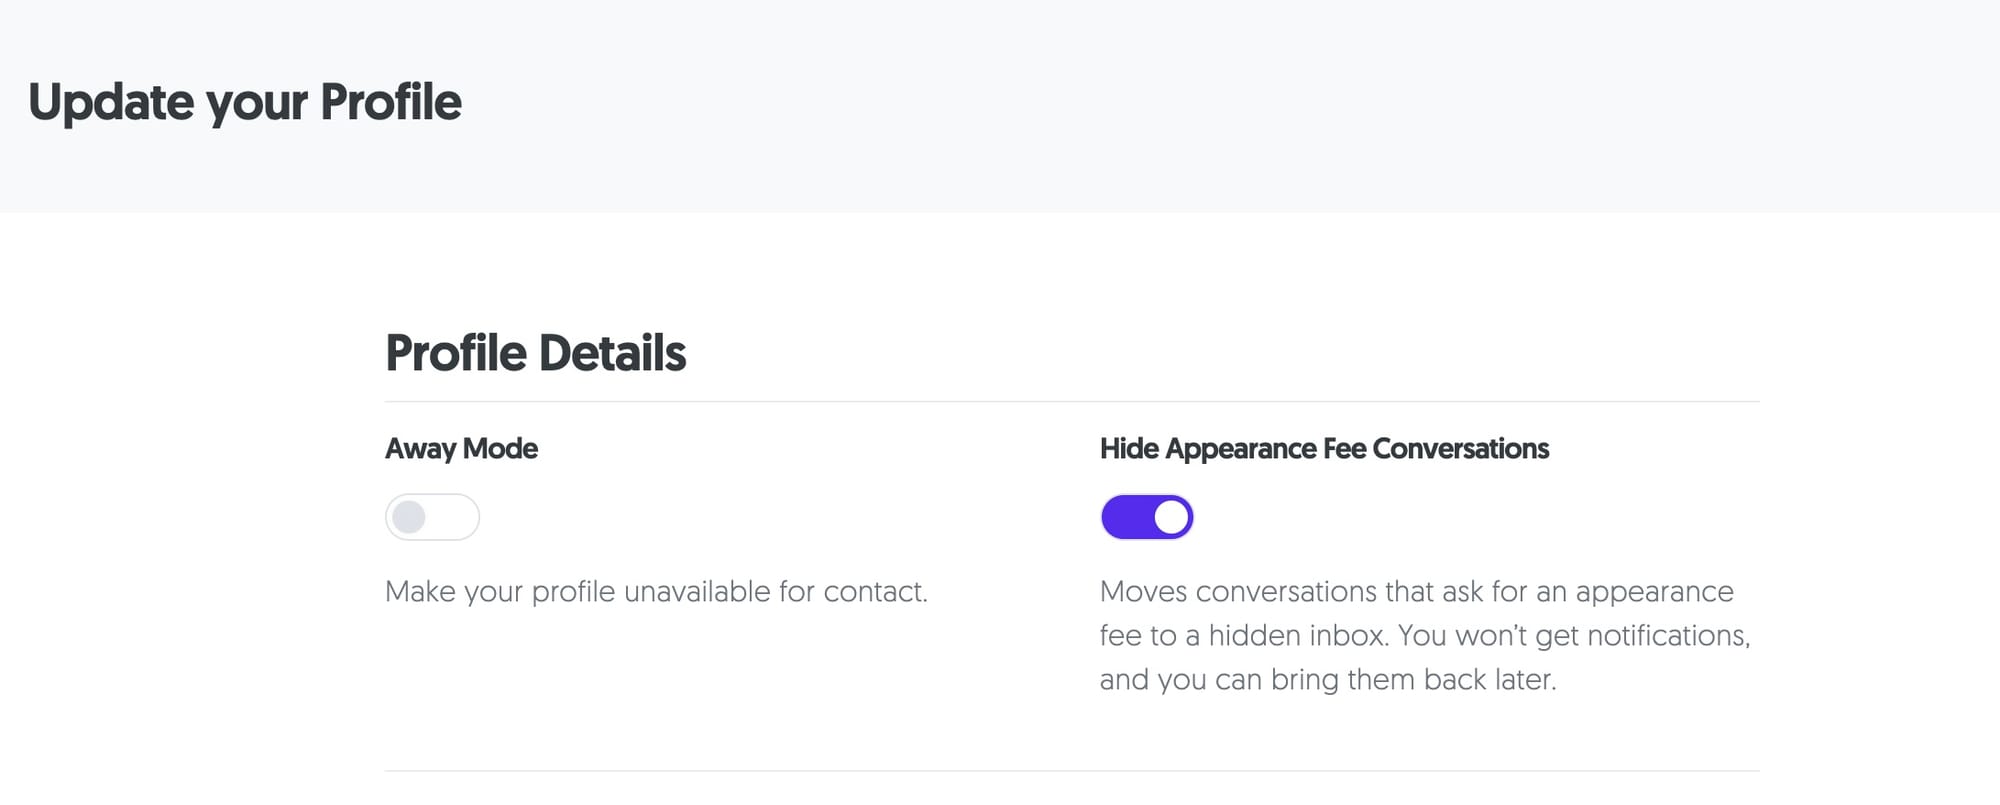
Task: Click the Hide Appearance Fee Conversations label
Action: tap(1324, 449)
